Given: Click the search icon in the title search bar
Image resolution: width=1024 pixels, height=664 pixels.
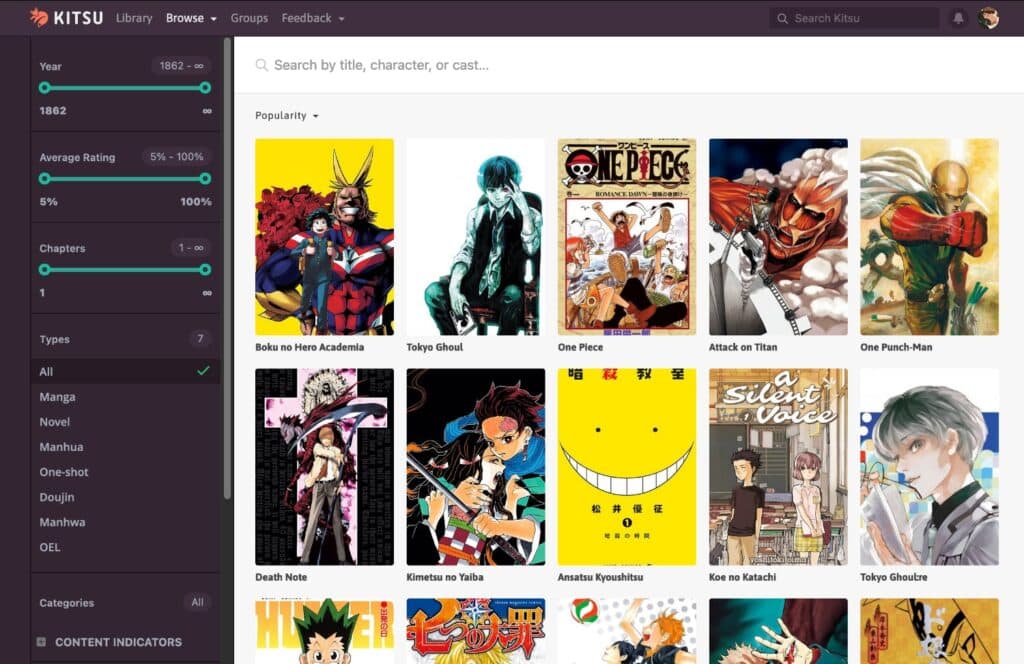Looking at the screenshot, I should [x=261, y=64].
